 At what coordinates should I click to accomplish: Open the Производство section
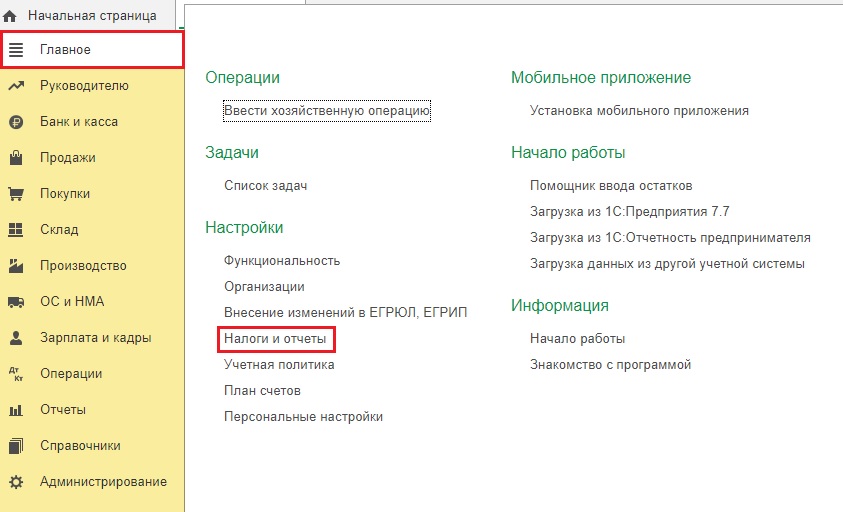(x=83, y=266)
